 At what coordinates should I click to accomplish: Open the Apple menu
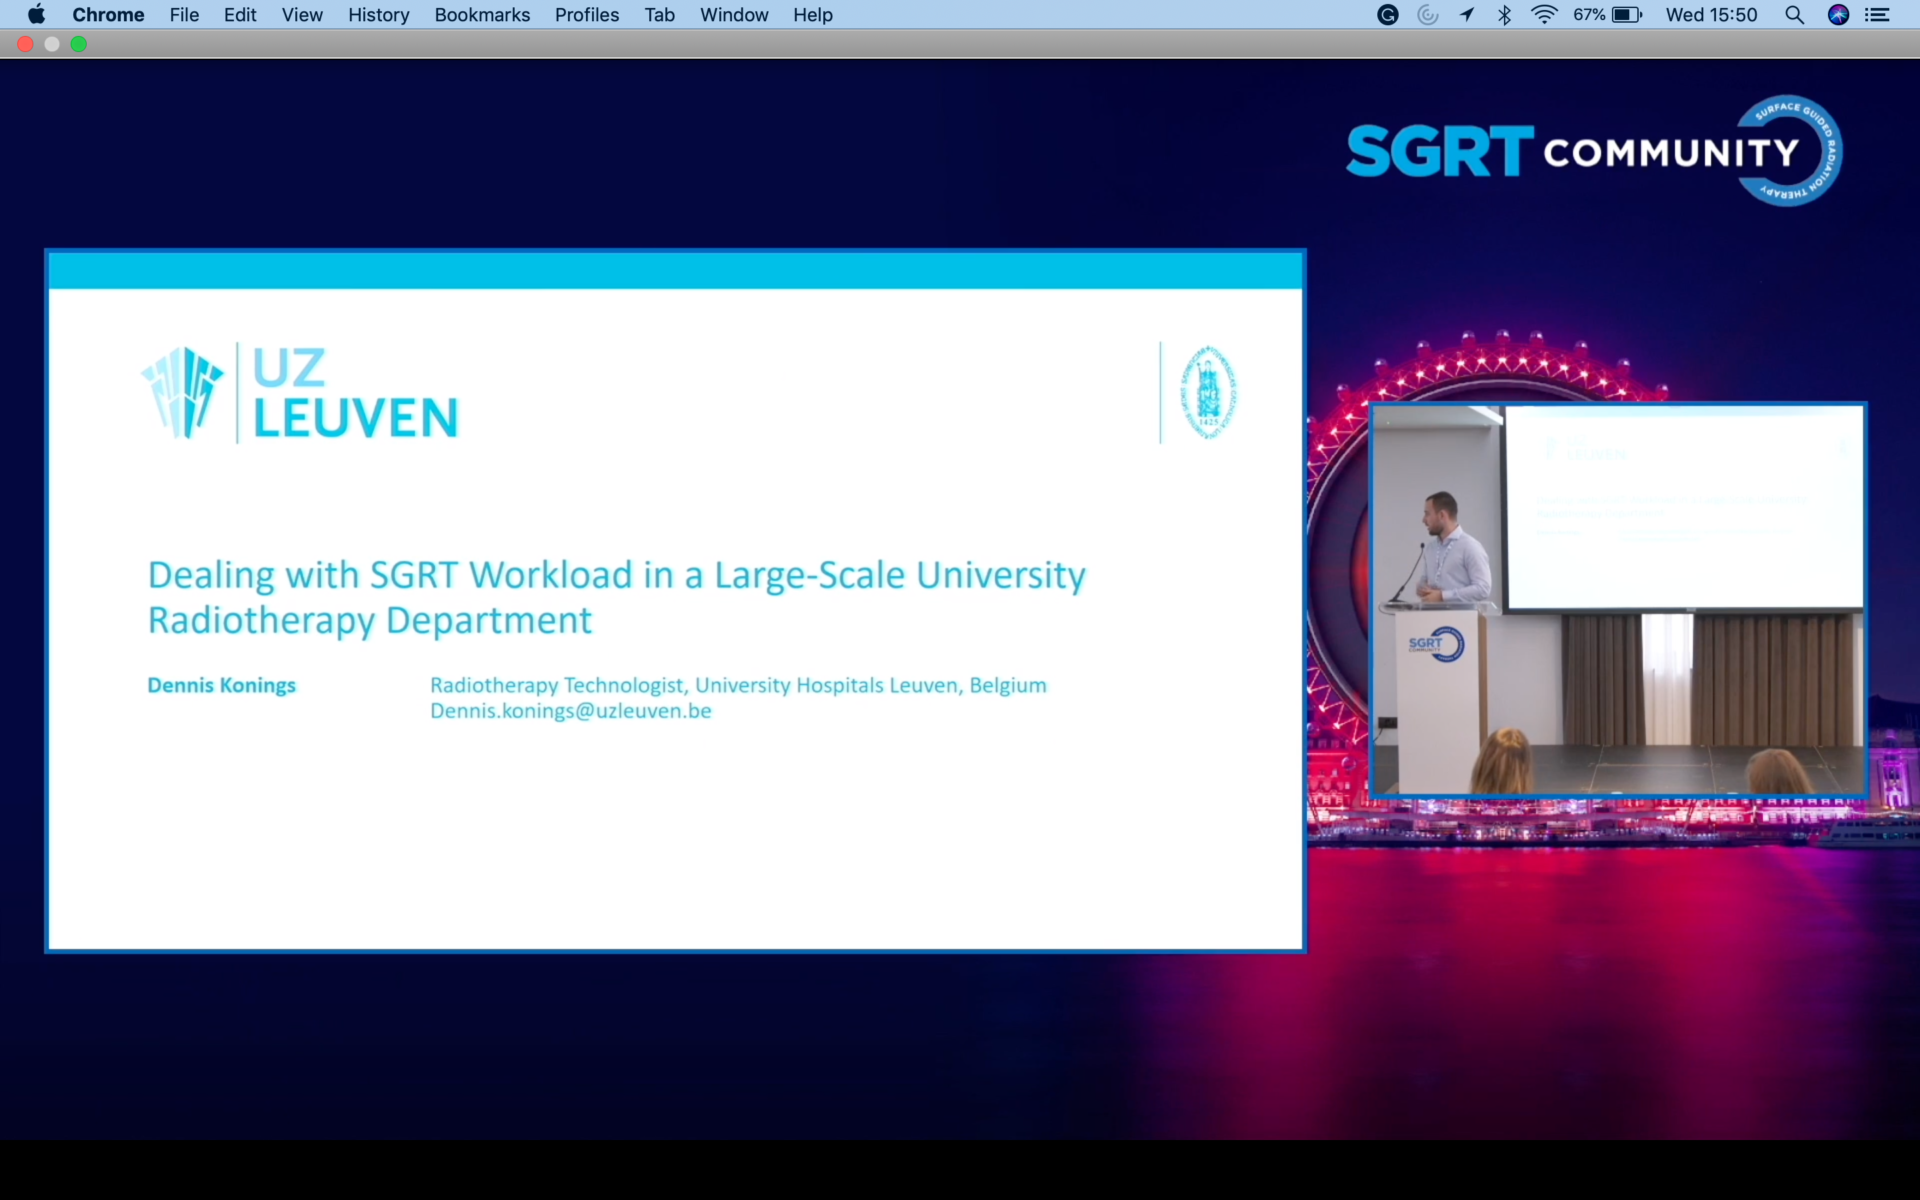tap(36, 15)
